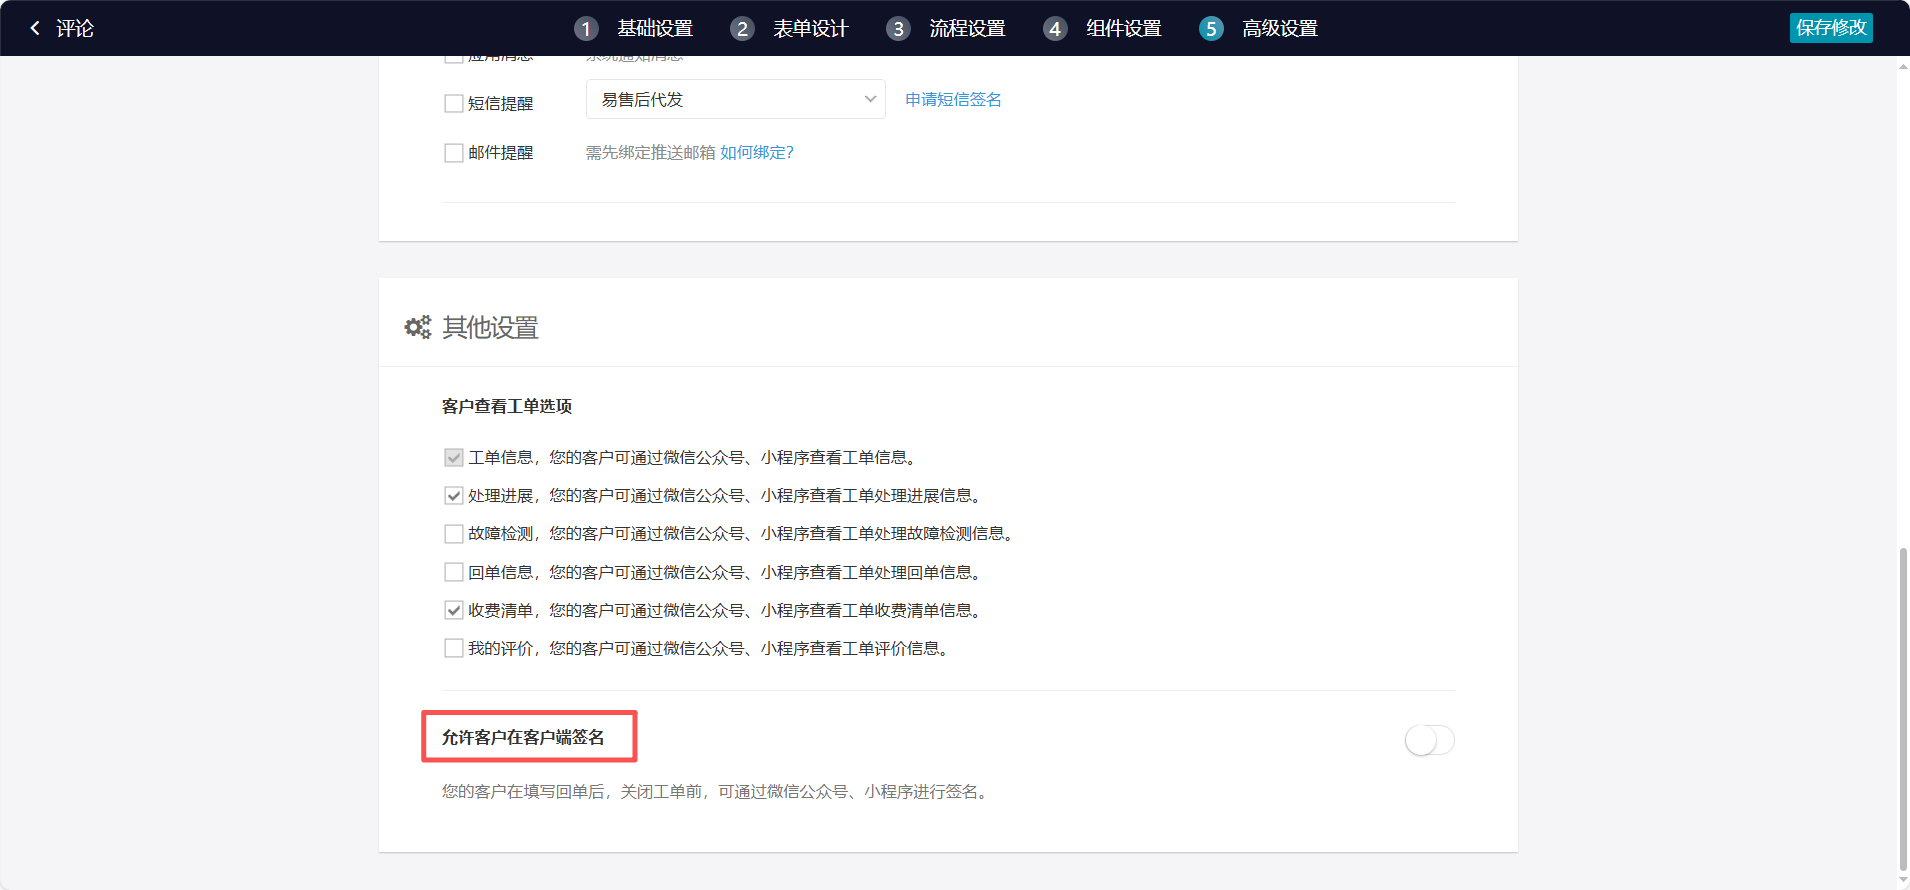Go to the 流程设置 tab
1910x890 pixels.
click(x=967, y=29)
